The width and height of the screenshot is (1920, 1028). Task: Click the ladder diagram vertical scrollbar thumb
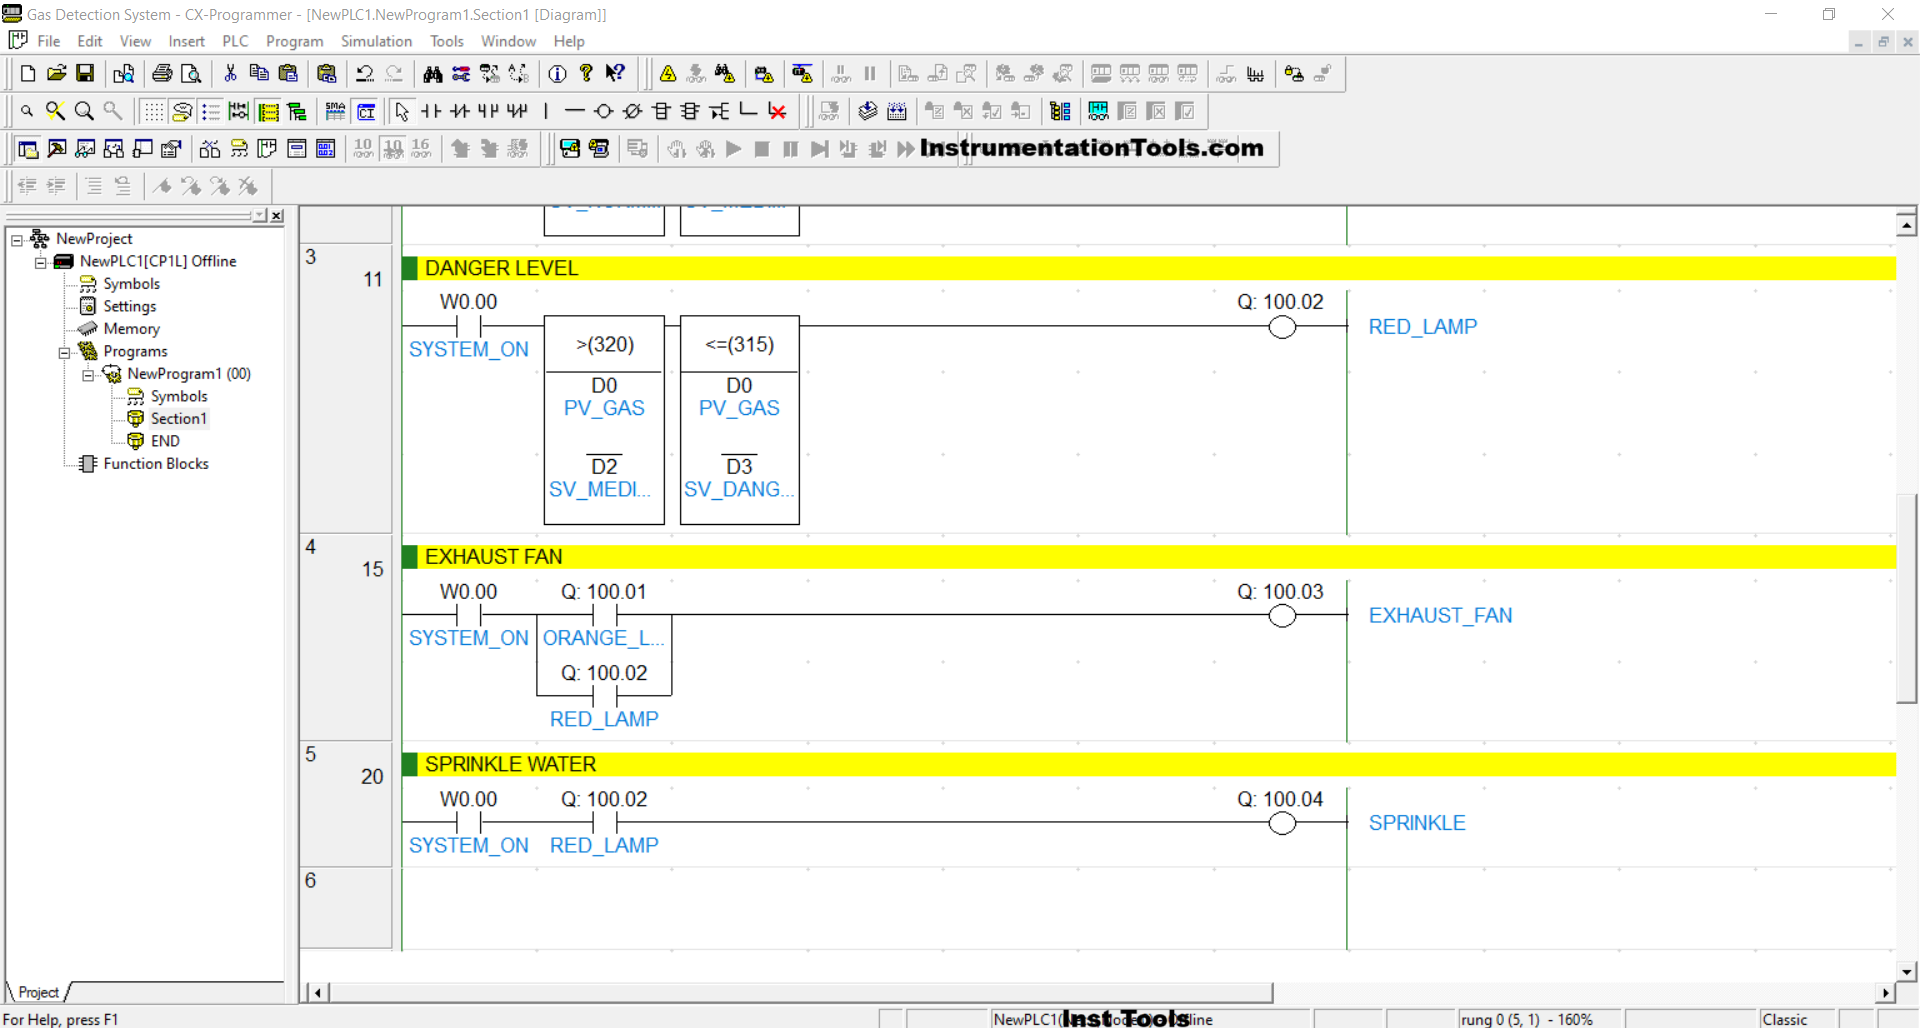[1906, 600]
